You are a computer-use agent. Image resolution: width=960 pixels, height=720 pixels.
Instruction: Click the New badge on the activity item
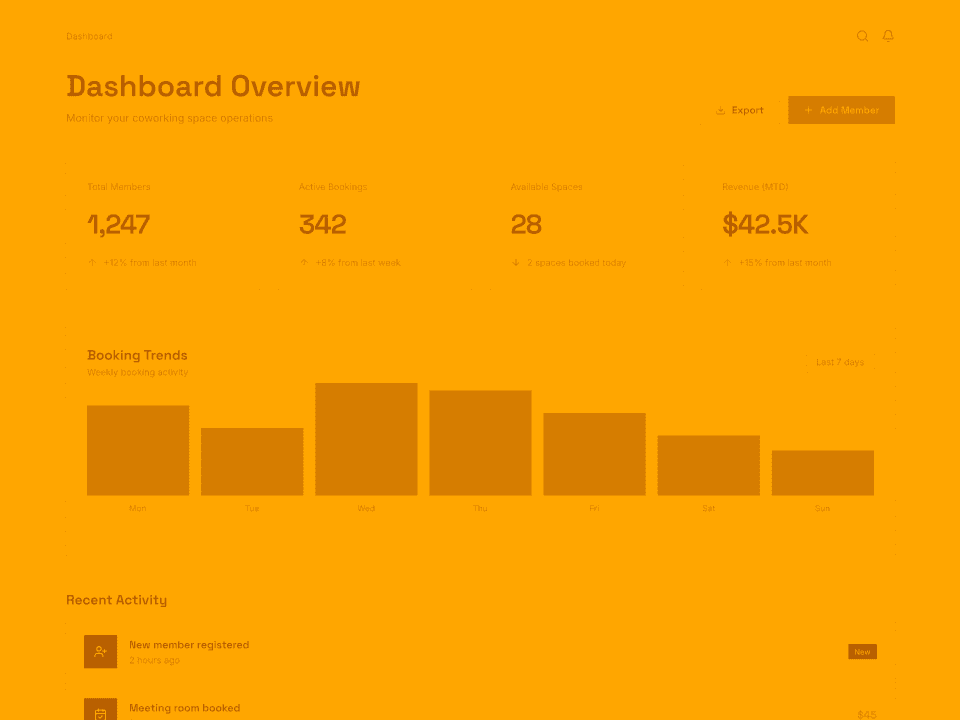tap(862, 651)
